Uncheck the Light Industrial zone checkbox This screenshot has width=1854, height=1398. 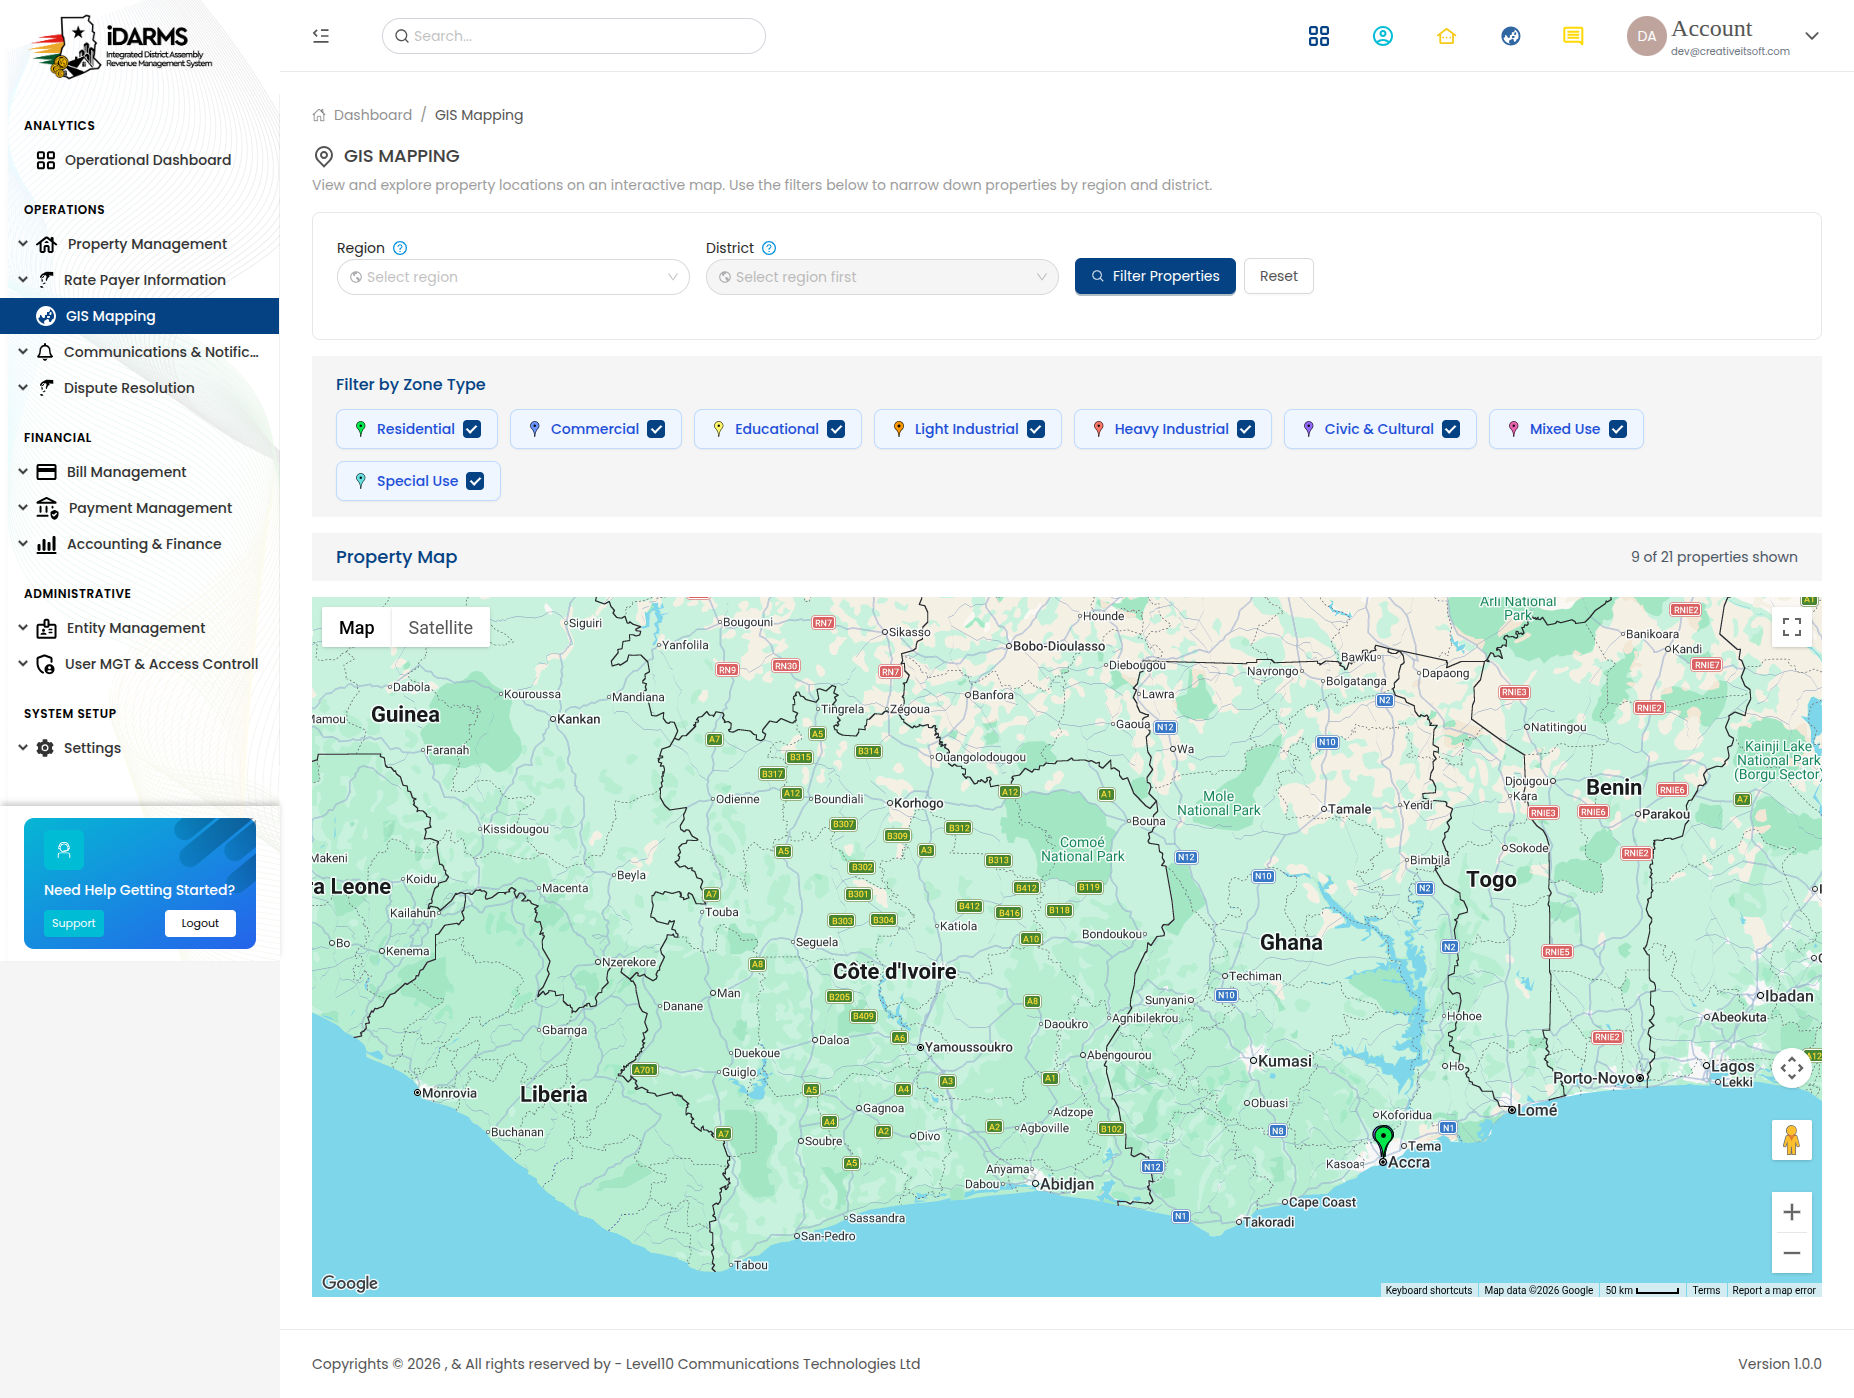coord(1036,429)
